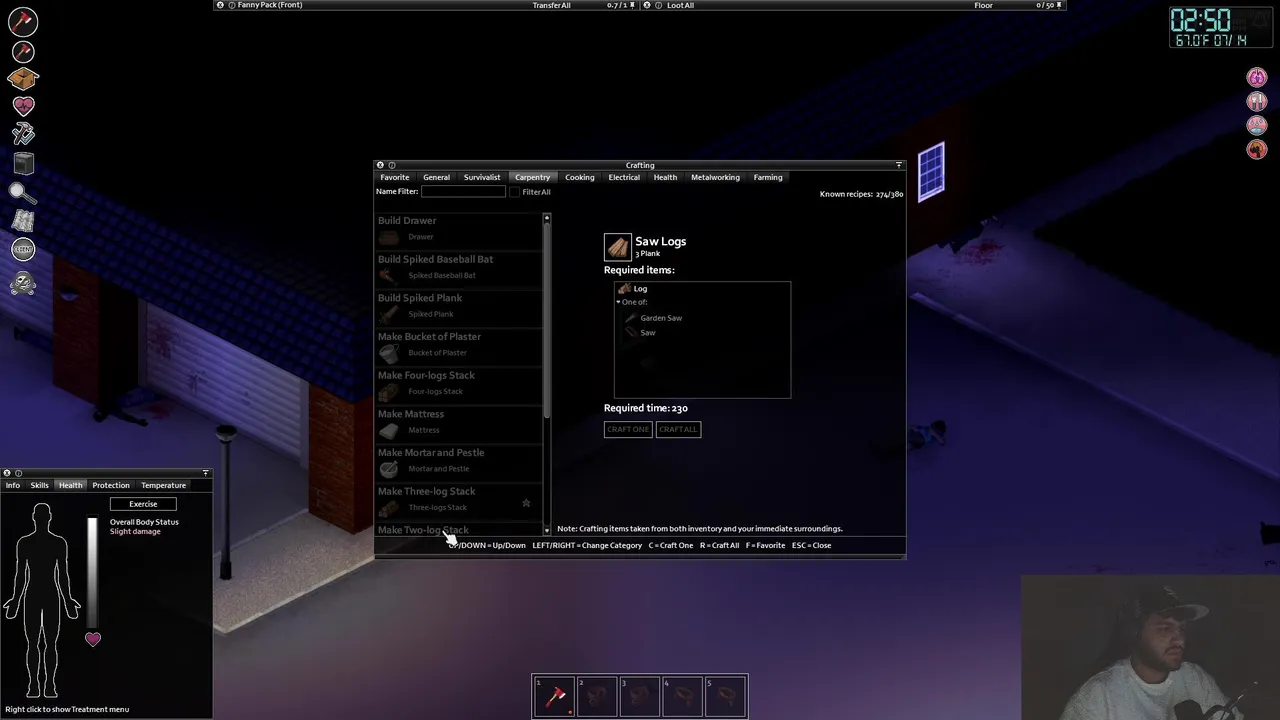1280x720 pixels.
Task: Click the round Client button icon
Action: (x=24, y=249)
